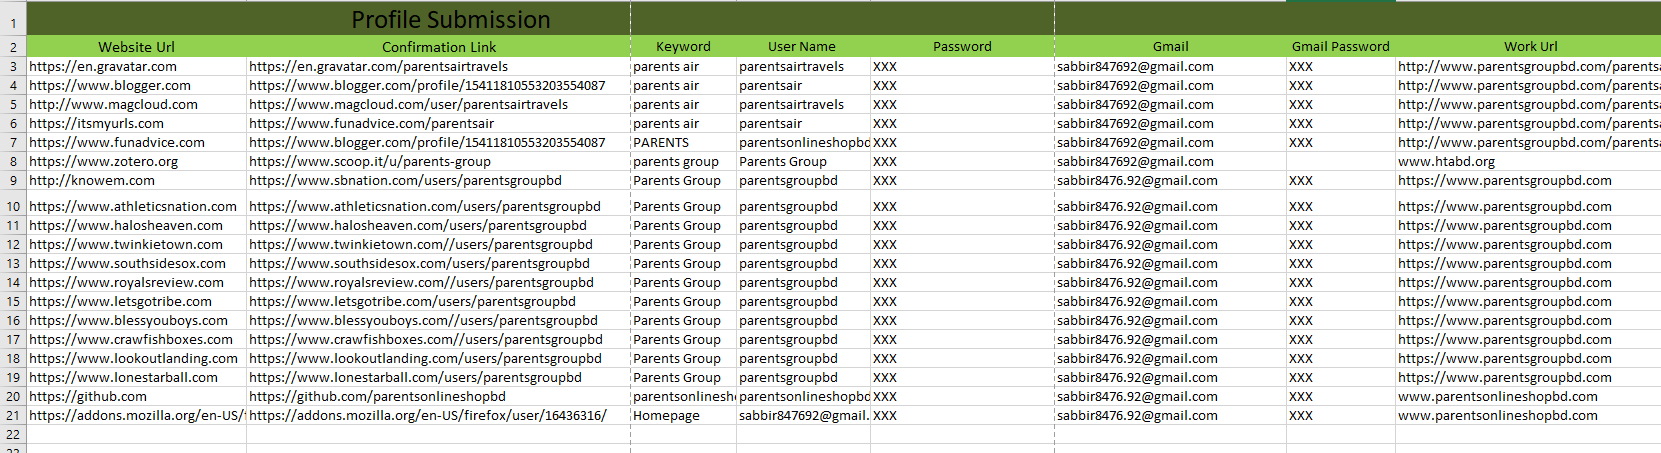Select the Confirmation Link header cell
The height and width of the screenshot is (453, 1661).
click(x=438, y=47)
